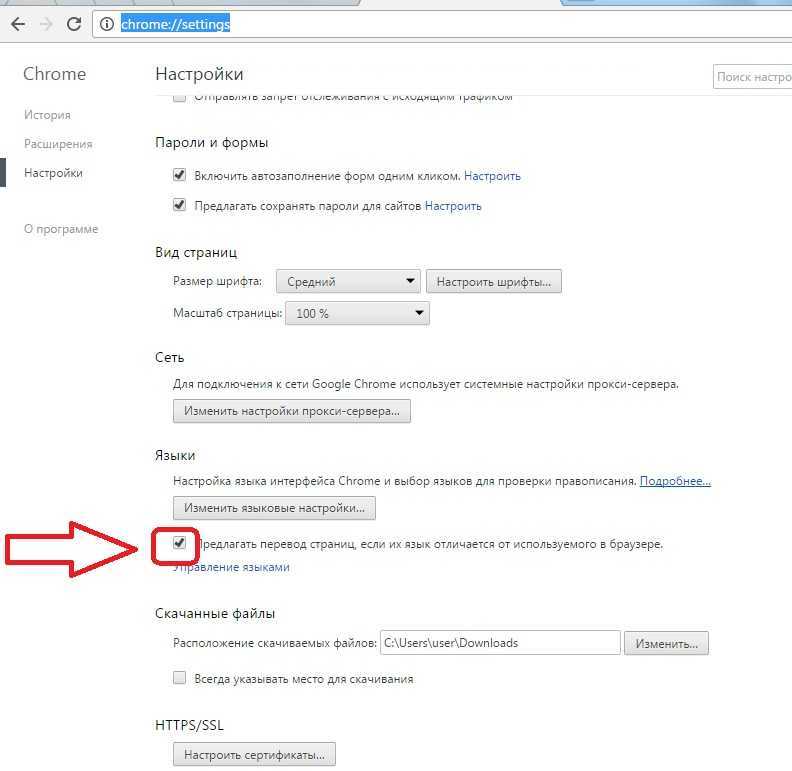Click the site info icon in address bar
The height and width of the screenshot is (771, 792).
click(107, 24)
